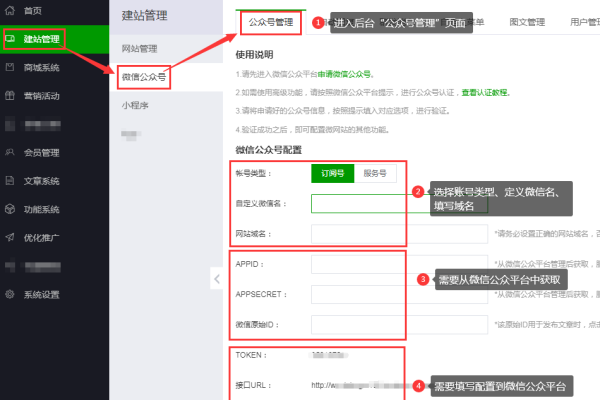Click the document icon beside 文章系统
Screen dimensions: 600x400
click(10, 181)
